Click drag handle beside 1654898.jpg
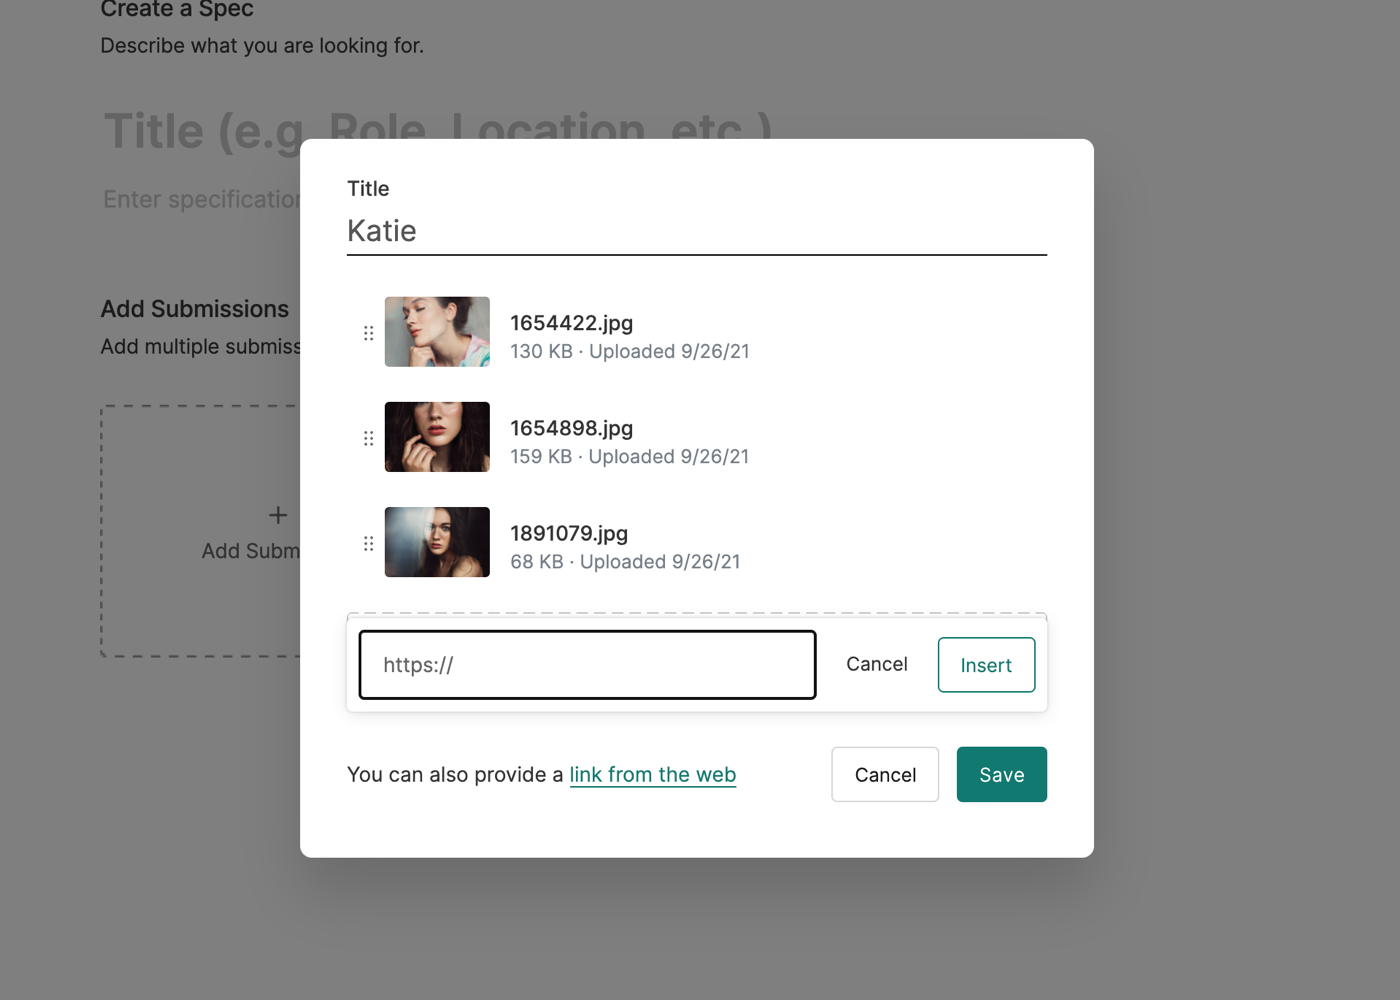The height and width of the screenshot is (1000, 1400). tap(368, 438)
